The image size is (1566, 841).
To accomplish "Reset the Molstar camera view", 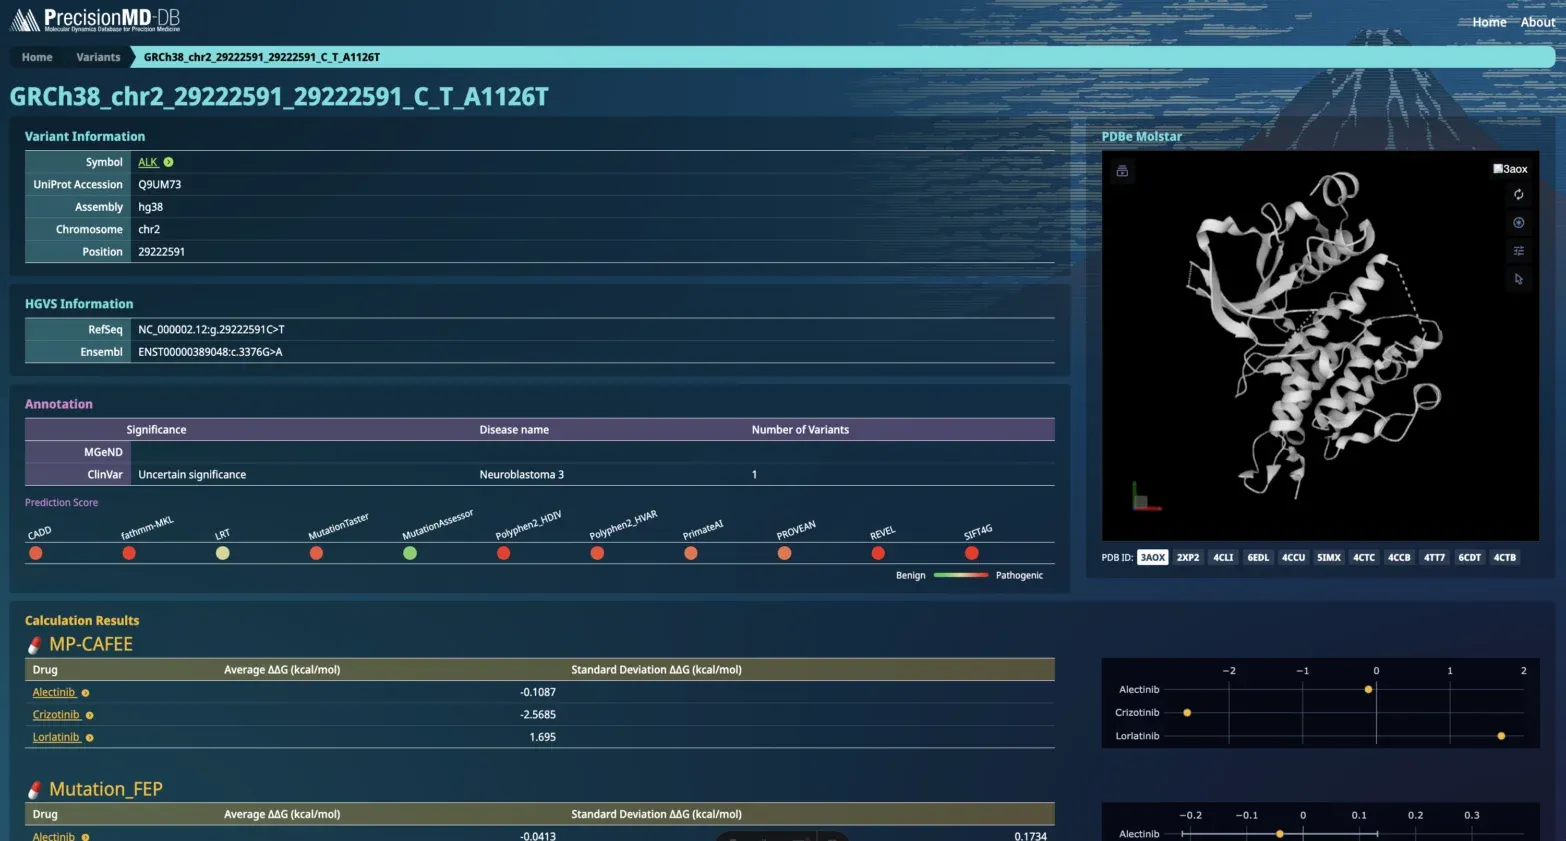I will point(1518,195).
